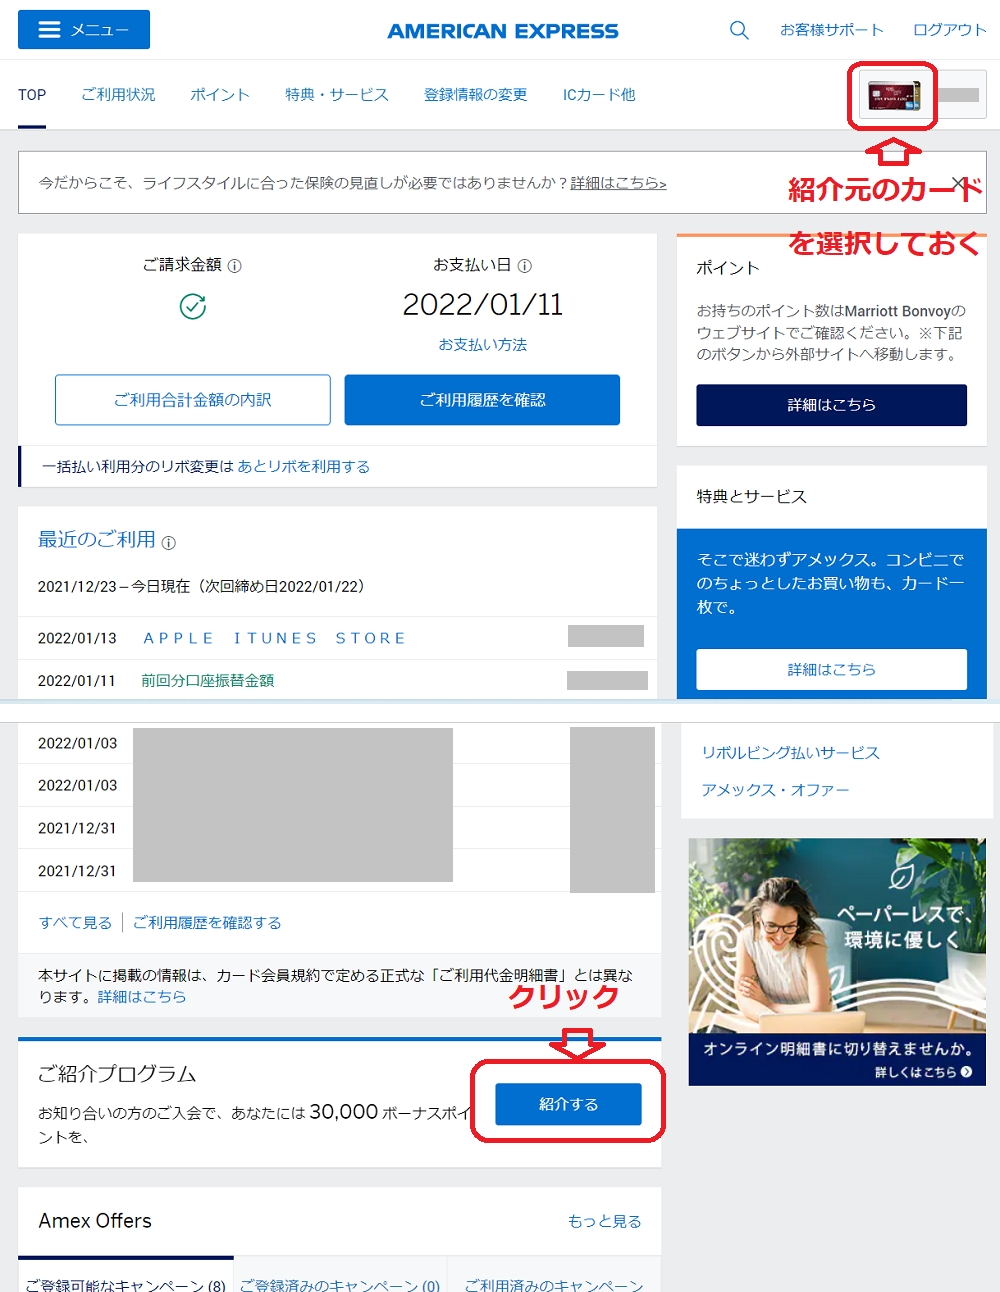This screenshot has width=1000, height=1292.
Task: Click the ご利用履歴を確認 blue button
Action: click(x=482, y=400)
